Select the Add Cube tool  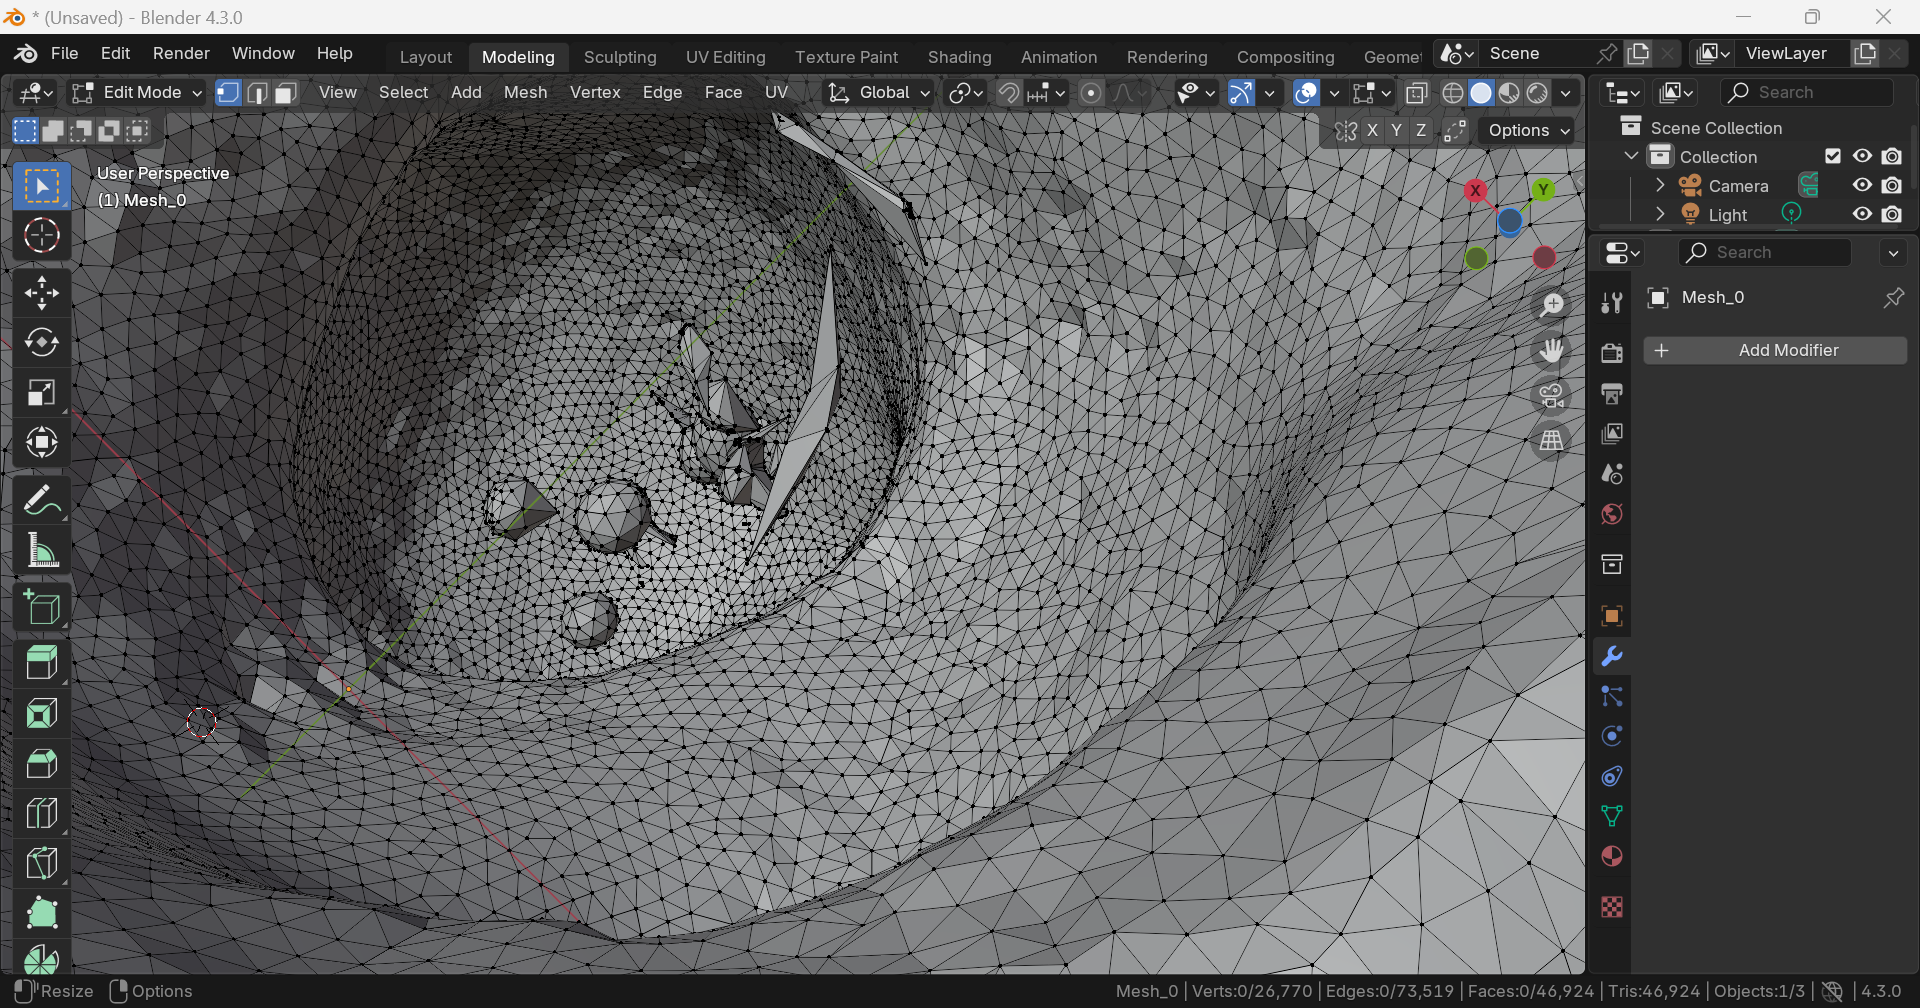pos(41,608)
